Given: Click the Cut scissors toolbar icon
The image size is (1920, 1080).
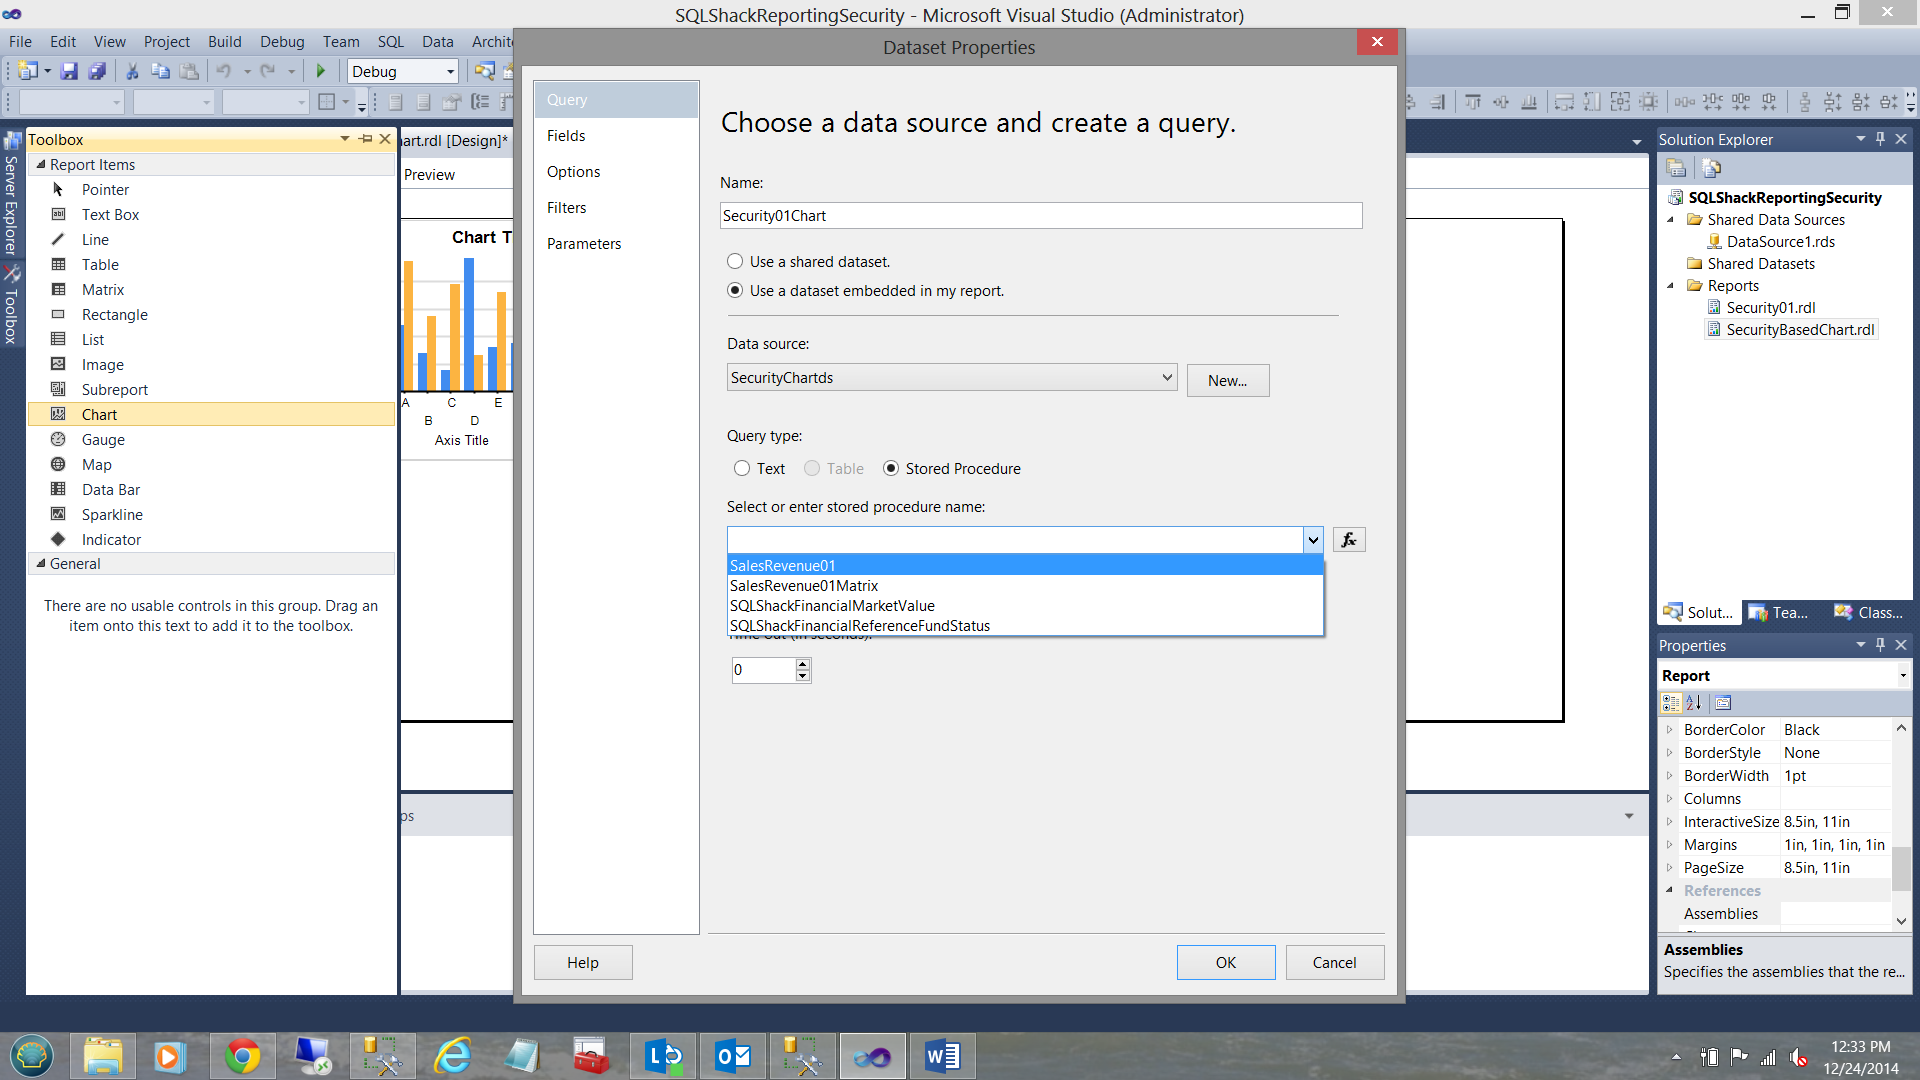Looking at the screenshot, I should (x=132, y=71).
